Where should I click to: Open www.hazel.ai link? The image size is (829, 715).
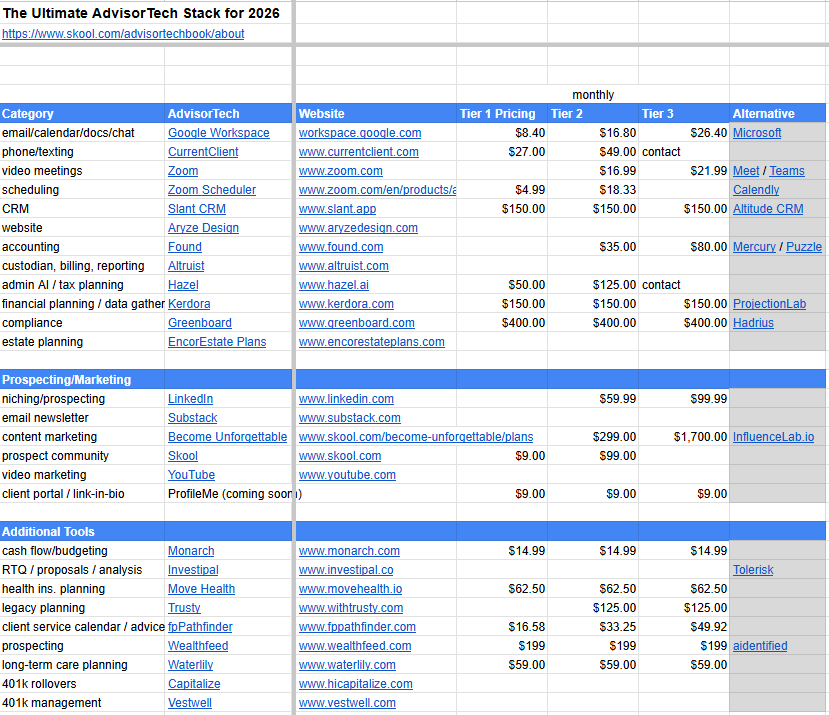[334, 285]
